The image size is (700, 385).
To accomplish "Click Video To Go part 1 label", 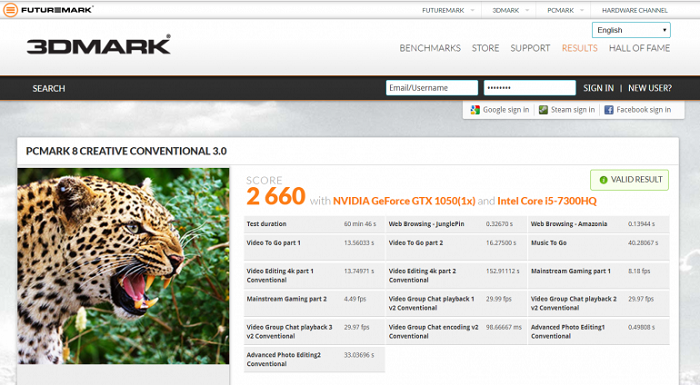I will point(273,243).
